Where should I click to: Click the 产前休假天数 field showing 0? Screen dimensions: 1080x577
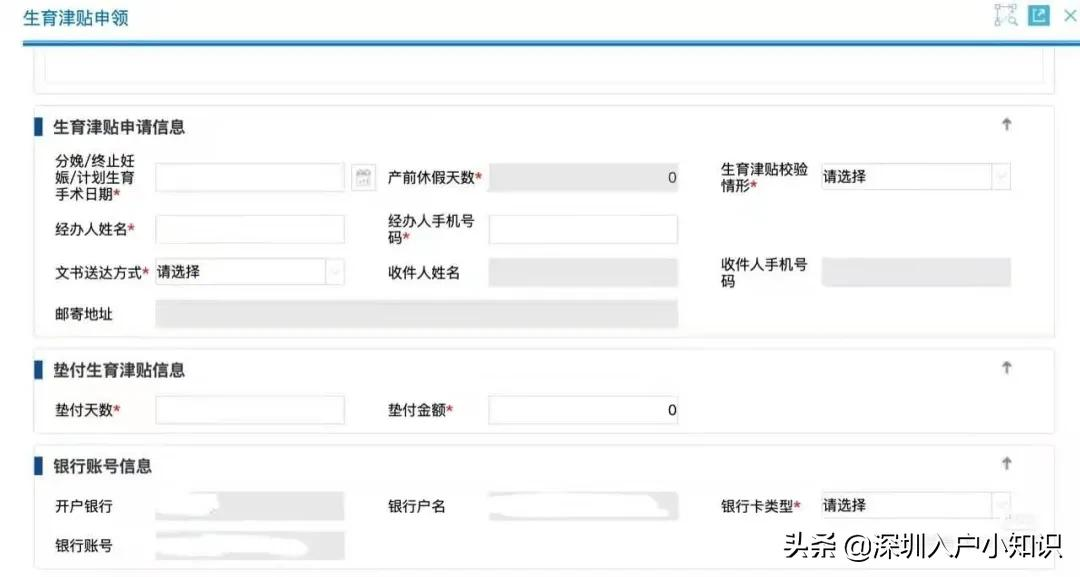pyautogui.click(x=582, y=177)
